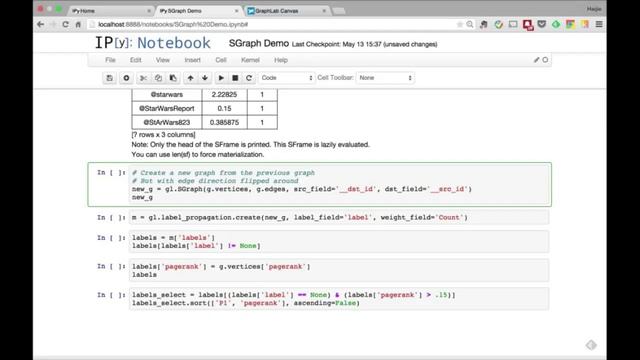The image size is (640, 360).
Task: Copy the selected cell with the toolbar copy icon
Action: point(158,78)
